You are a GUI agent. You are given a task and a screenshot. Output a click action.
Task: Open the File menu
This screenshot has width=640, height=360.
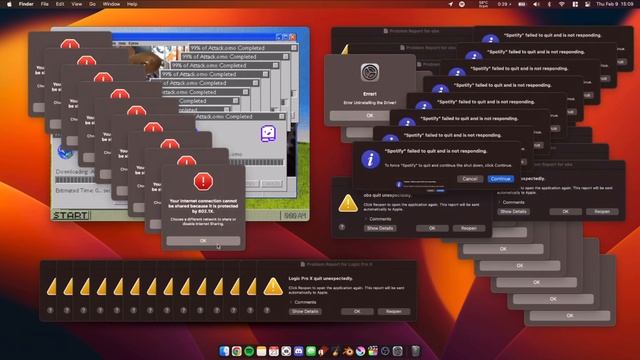point(44,4)
